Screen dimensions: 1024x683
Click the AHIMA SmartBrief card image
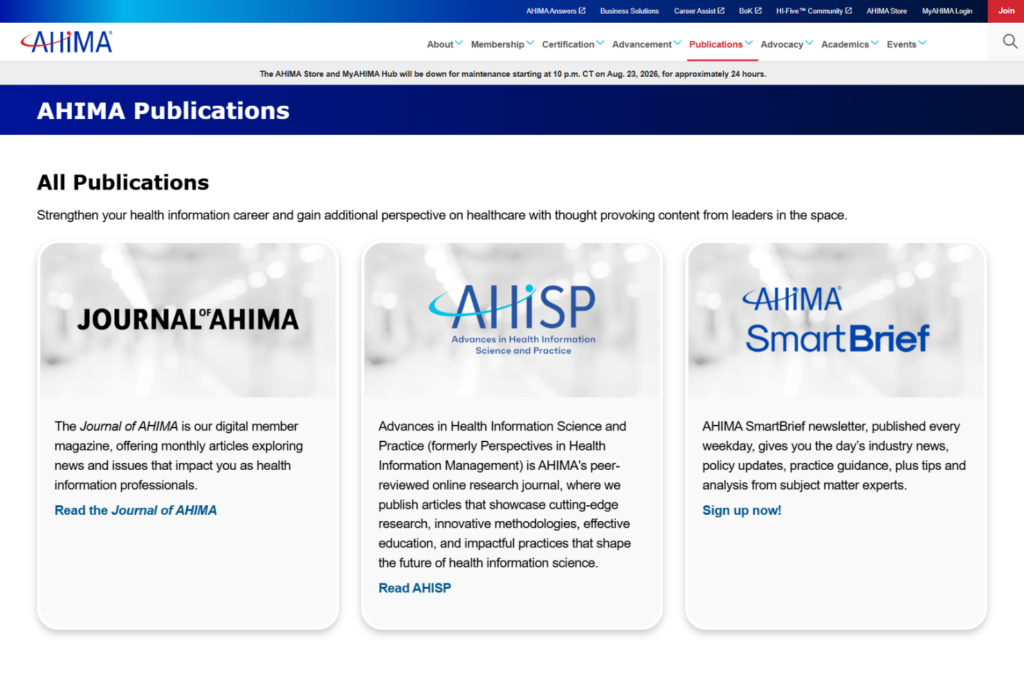pyautogui.click(x=836, y=320)
